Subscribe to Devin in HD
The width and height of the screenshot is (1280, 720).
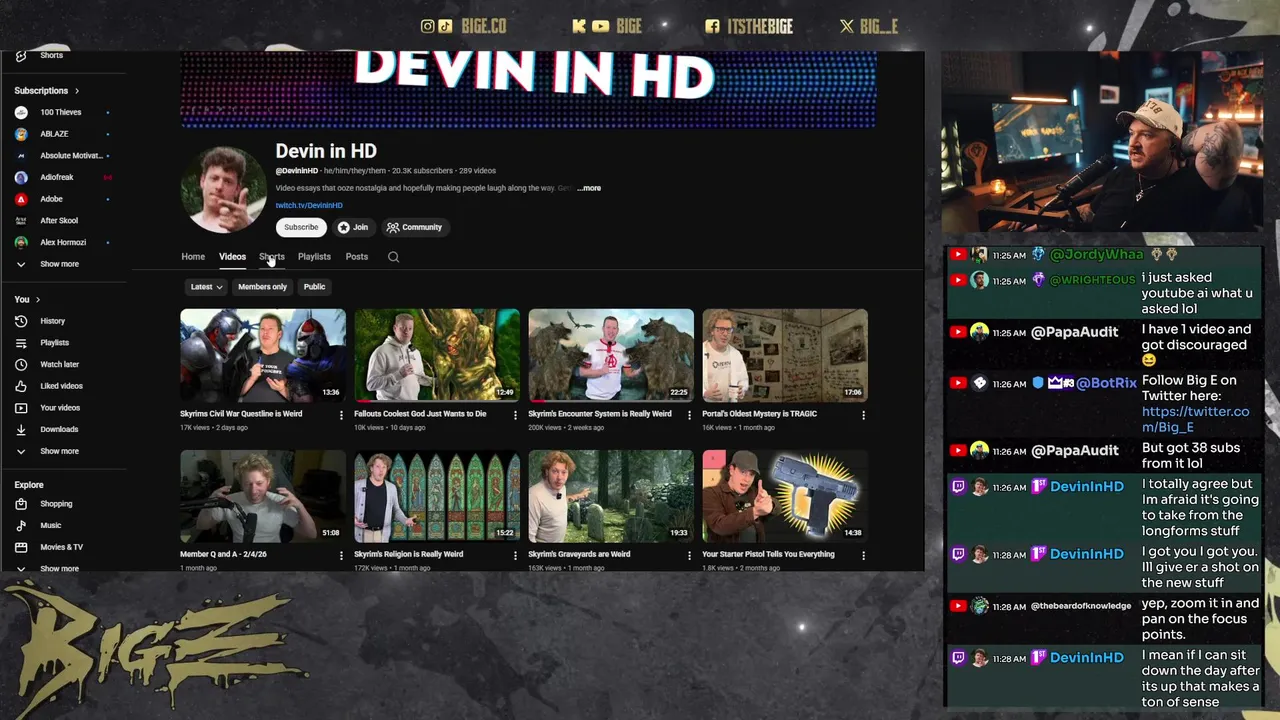pos(301,227)
